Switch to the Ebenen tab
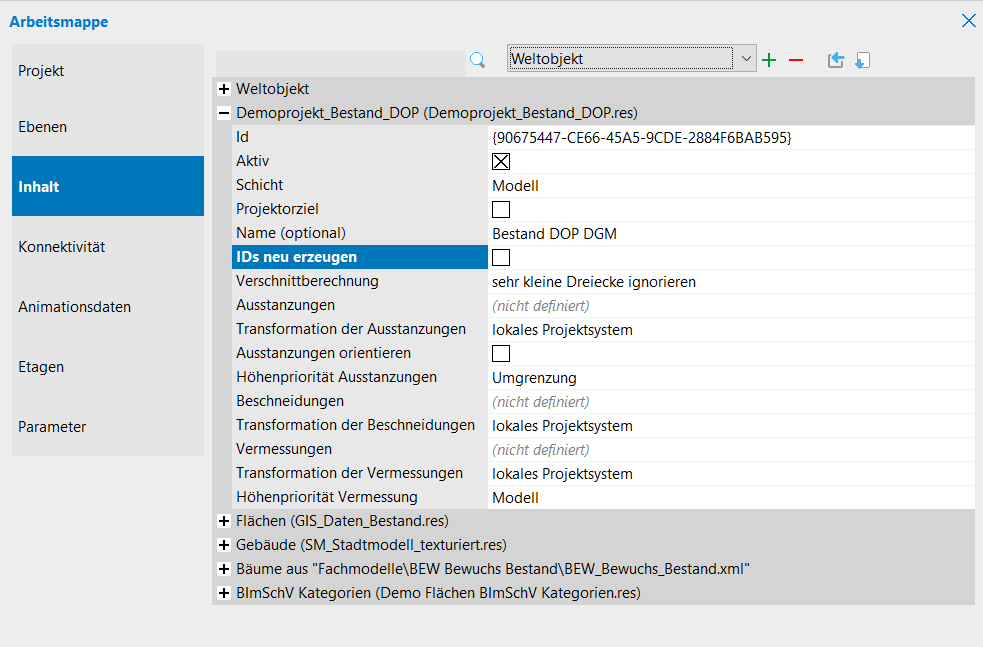 pyautogui.click(x=108, y=127)
